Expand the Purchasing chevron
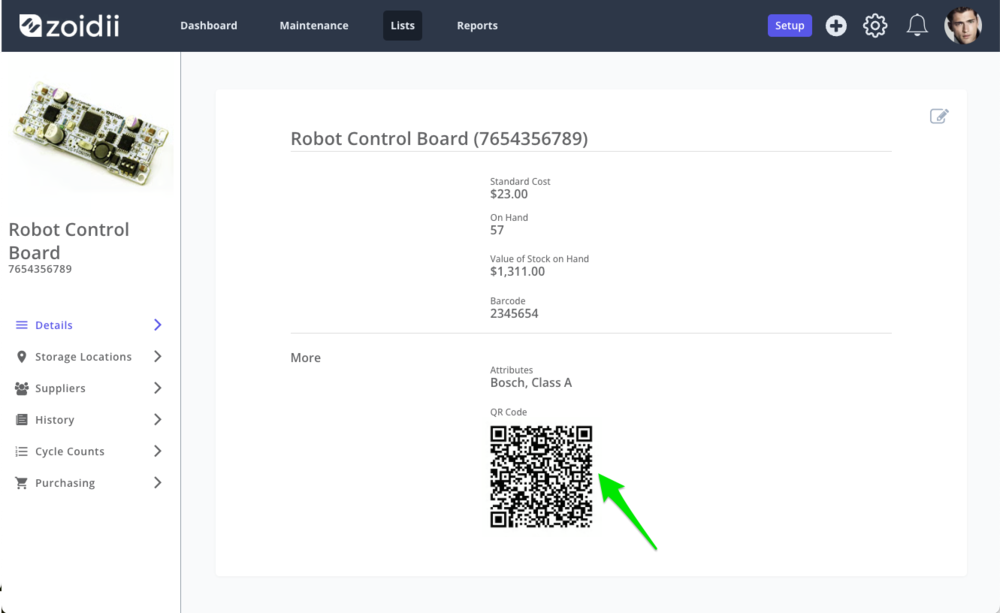The image size is (1000, 613). (x=158, y=483)
